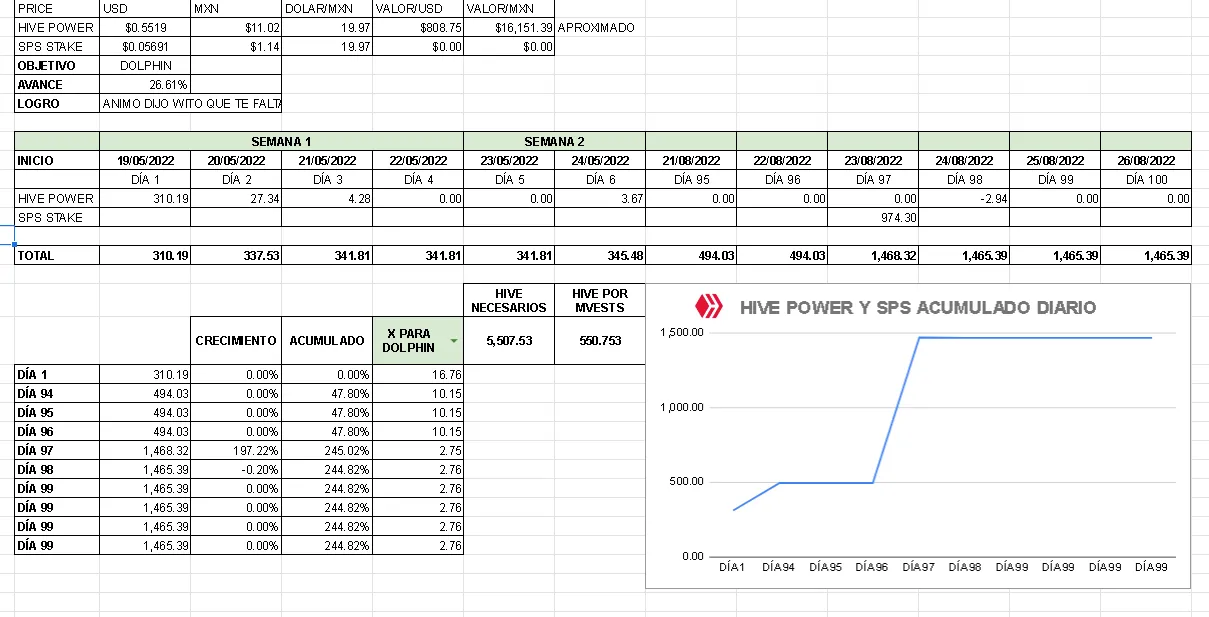Select the TOTAL cell 1,468.32
The image size is (1209, 617).
coord(873,255)
